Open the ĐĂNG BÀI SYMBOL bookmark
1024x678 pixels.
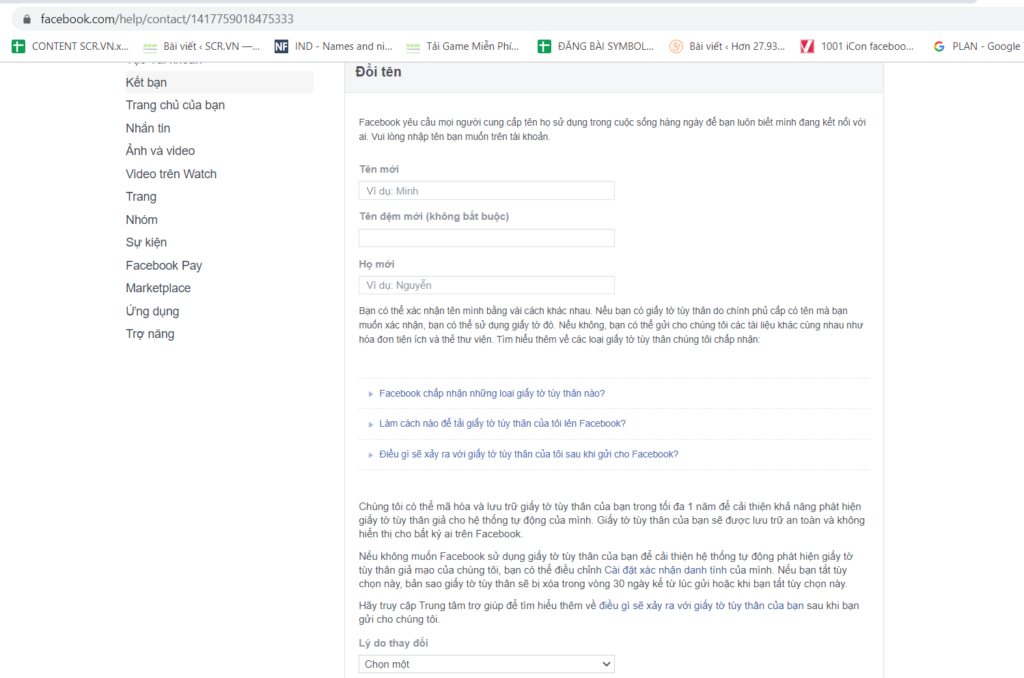[596, 46]
